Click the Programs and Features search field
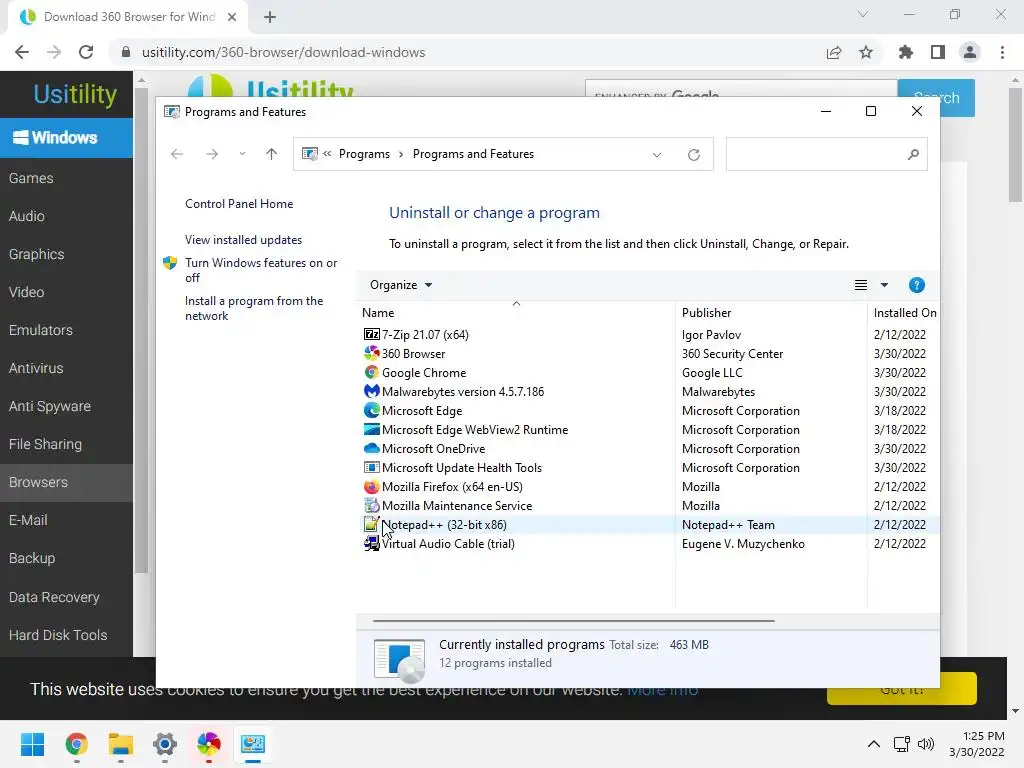Screen dimensions: 1024x768 pyautogui.click(x=826, y=154)
